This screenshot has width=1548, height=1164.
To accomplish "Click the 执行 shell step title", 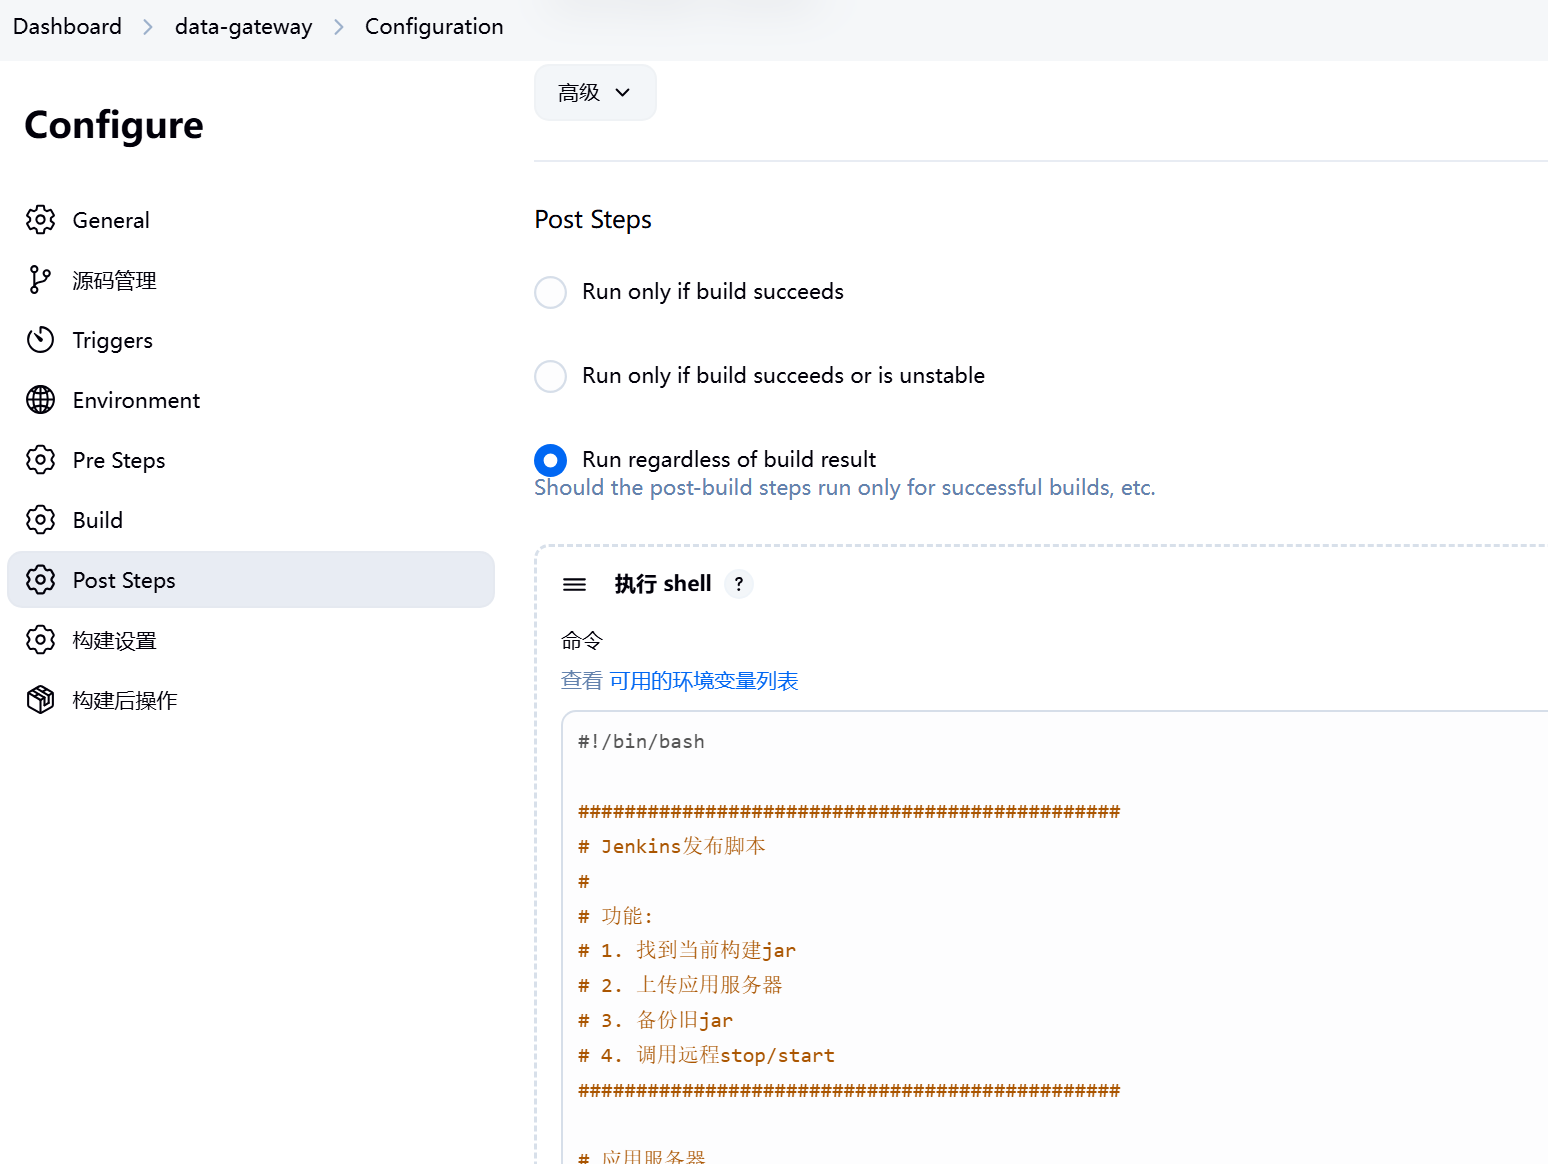I will pyautogui.click(x=663, y=584).
